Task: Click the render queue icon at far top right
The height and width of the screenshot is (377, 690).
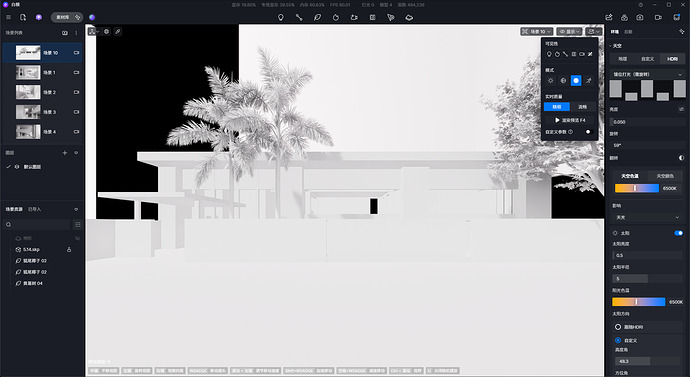Action: [677, 18]
